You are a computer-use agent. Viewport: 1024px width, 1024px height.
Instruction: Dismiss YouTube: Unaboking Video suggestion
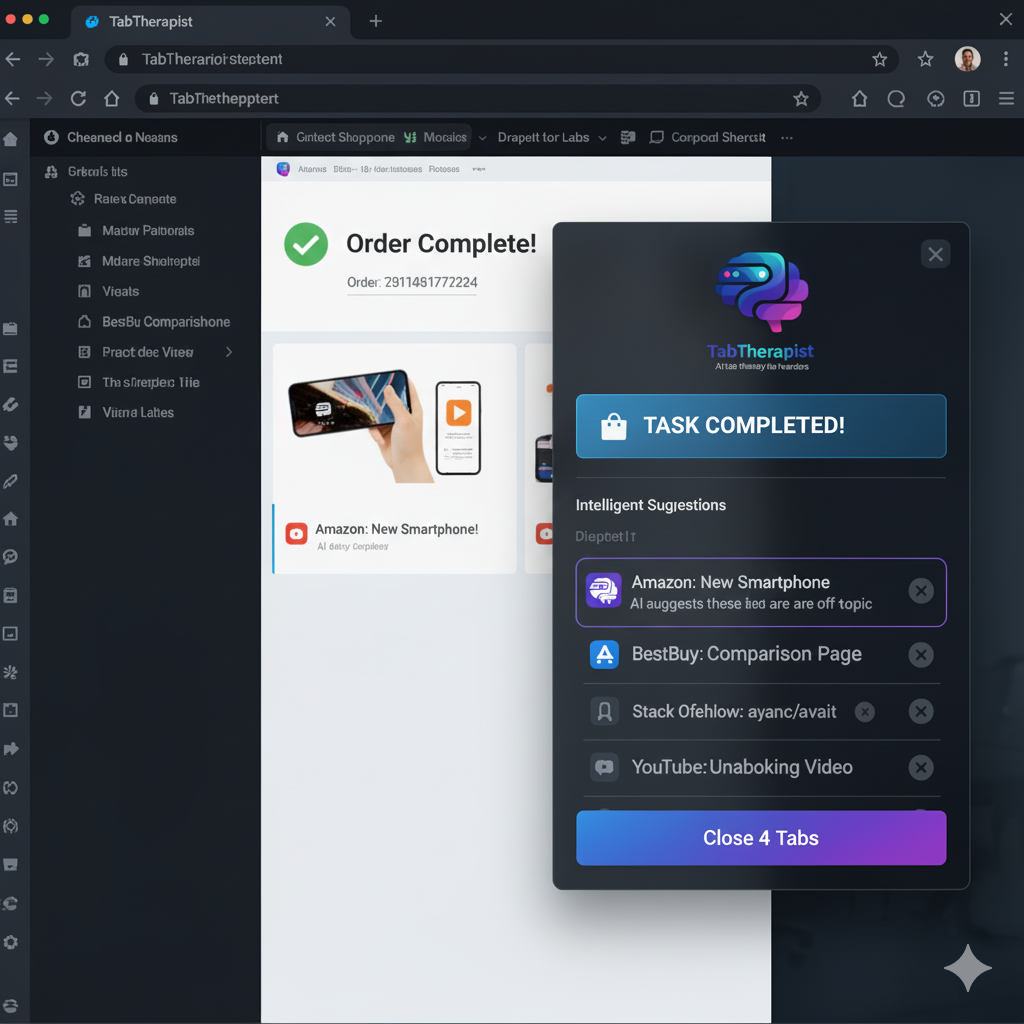(921, 767)
